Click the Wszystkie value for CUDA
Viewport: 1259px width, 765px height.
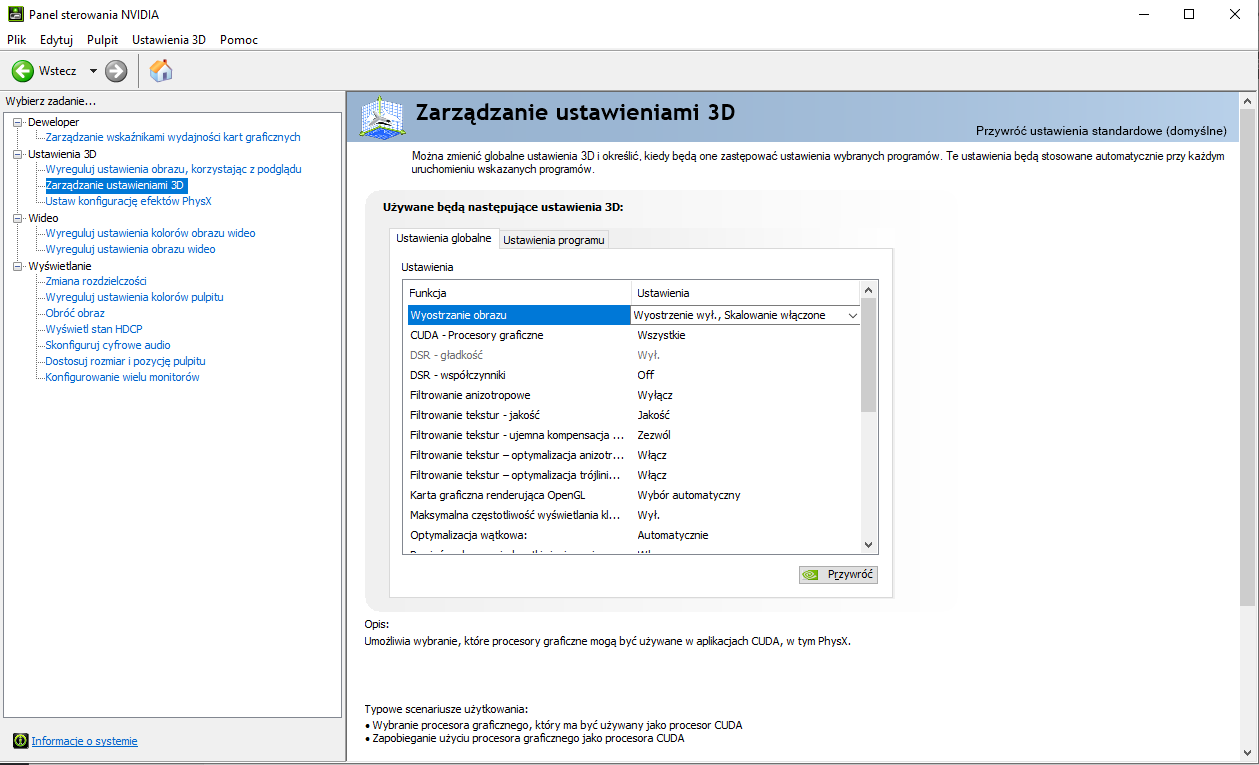661,335
